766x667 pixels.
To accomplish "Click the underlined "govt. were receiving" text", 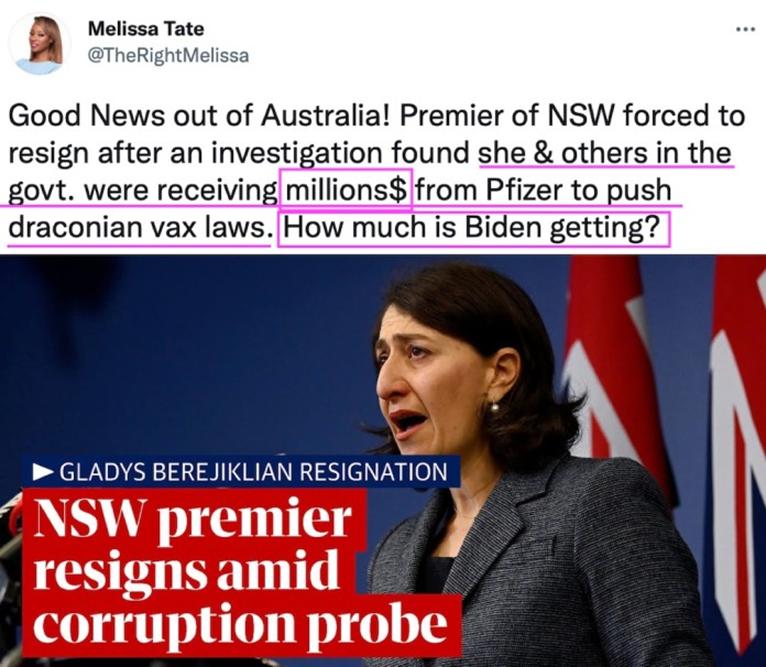I will [x=143, y=191].
